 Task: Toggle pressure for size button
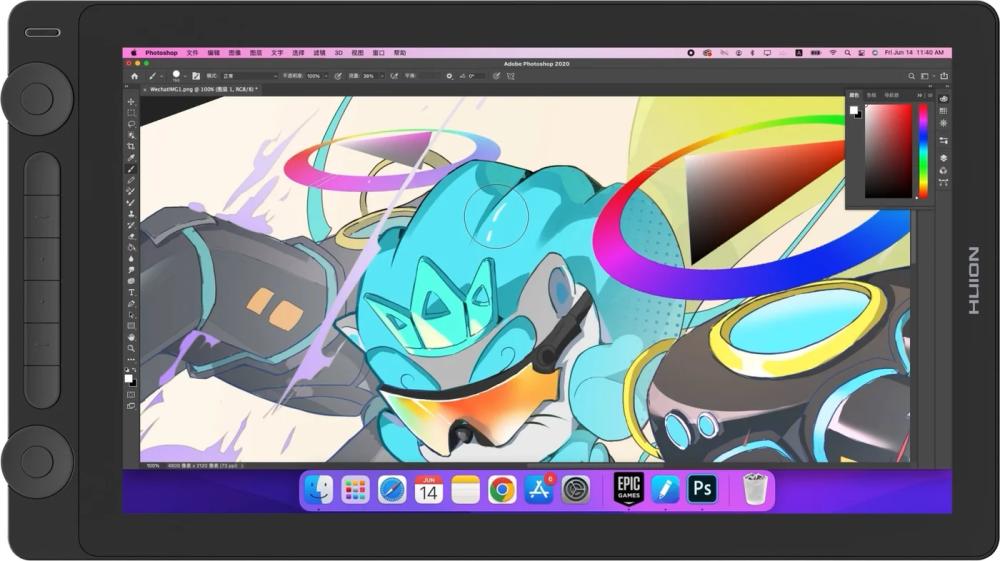pos(496,76)
